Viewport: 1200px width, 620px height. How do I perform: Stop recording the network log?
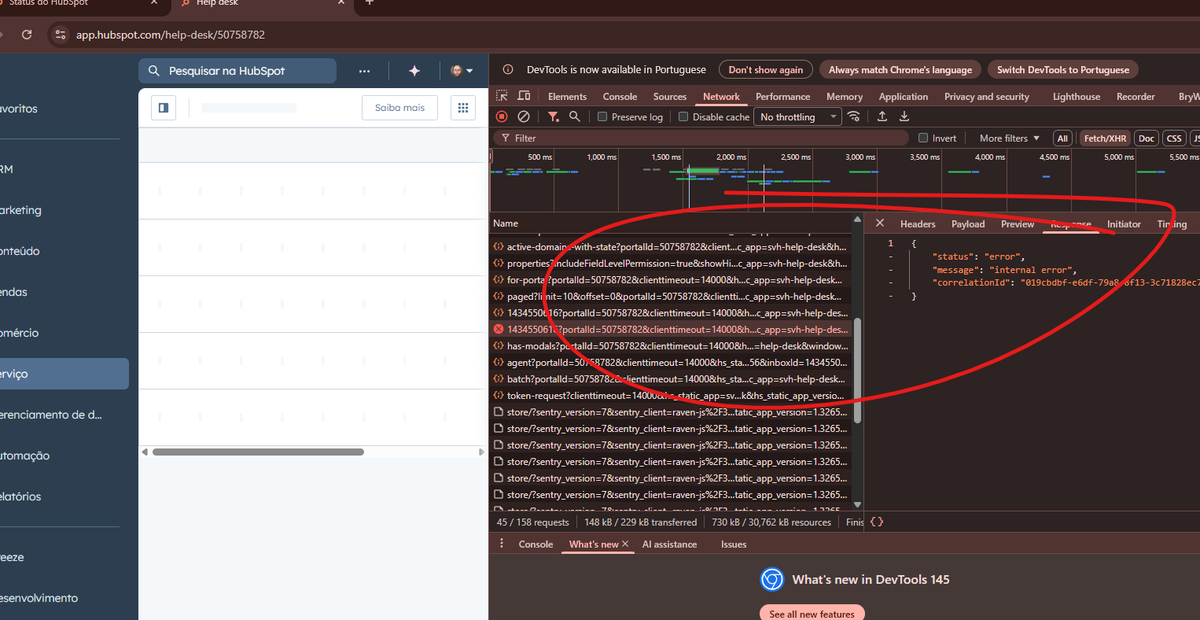click(x=502, y=117)
